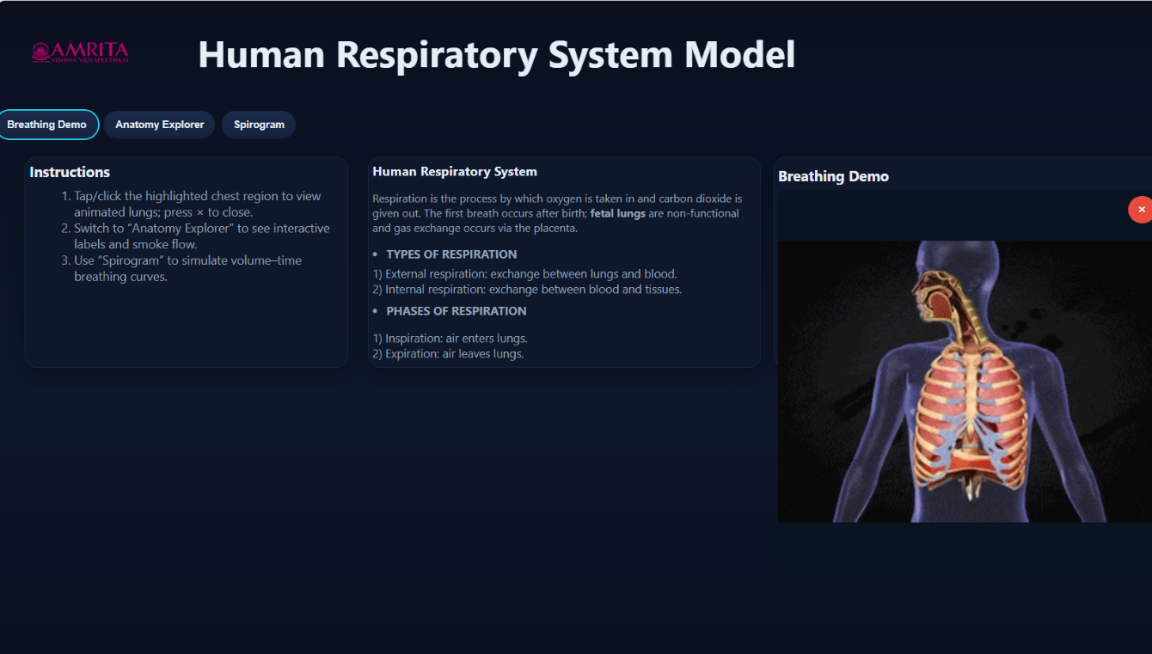This screenshot has height=654, width=1152.
Task: Click the Instructions panel heading
Action: [70, 172]
